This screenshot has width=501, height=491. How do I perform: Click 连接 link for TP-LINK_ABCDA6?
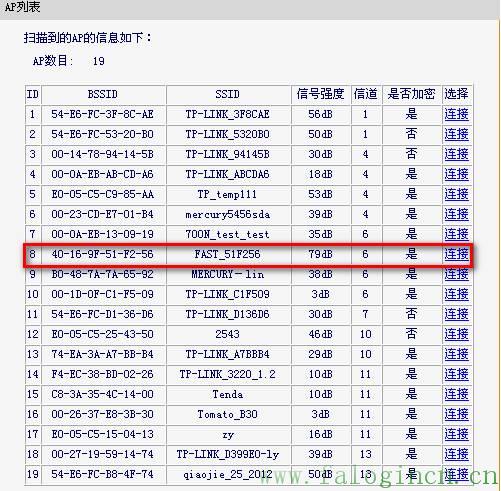(456, 174)
